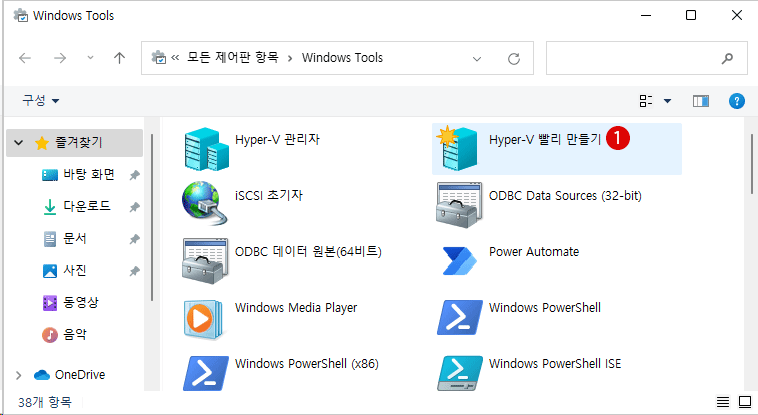Collapse the 즐겨찾기 tree section
Image resolution: width=758 pixels, height=415 pixels.
click(x=18, y=143)
